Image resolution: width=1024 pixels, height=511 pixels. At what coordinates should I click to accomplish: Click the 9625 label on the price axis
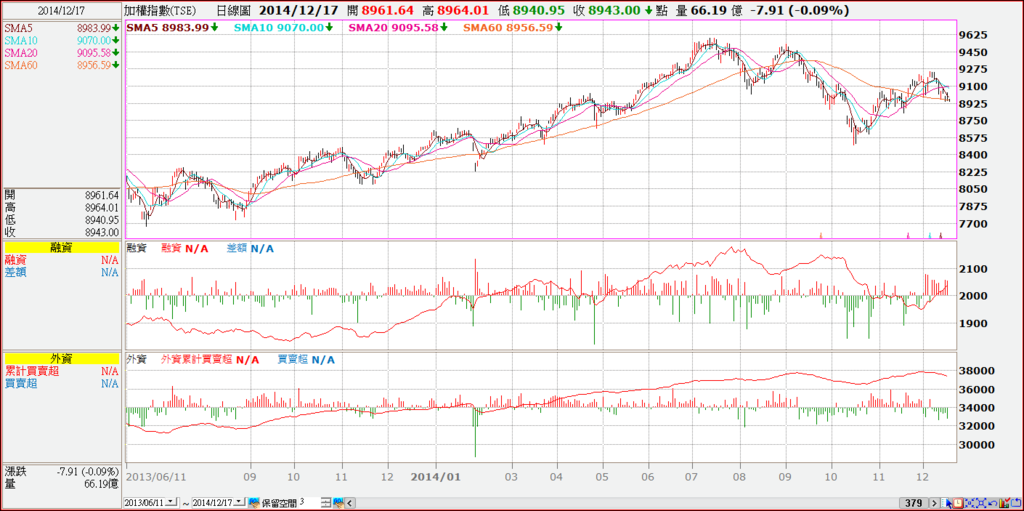[x=973, y=35]
